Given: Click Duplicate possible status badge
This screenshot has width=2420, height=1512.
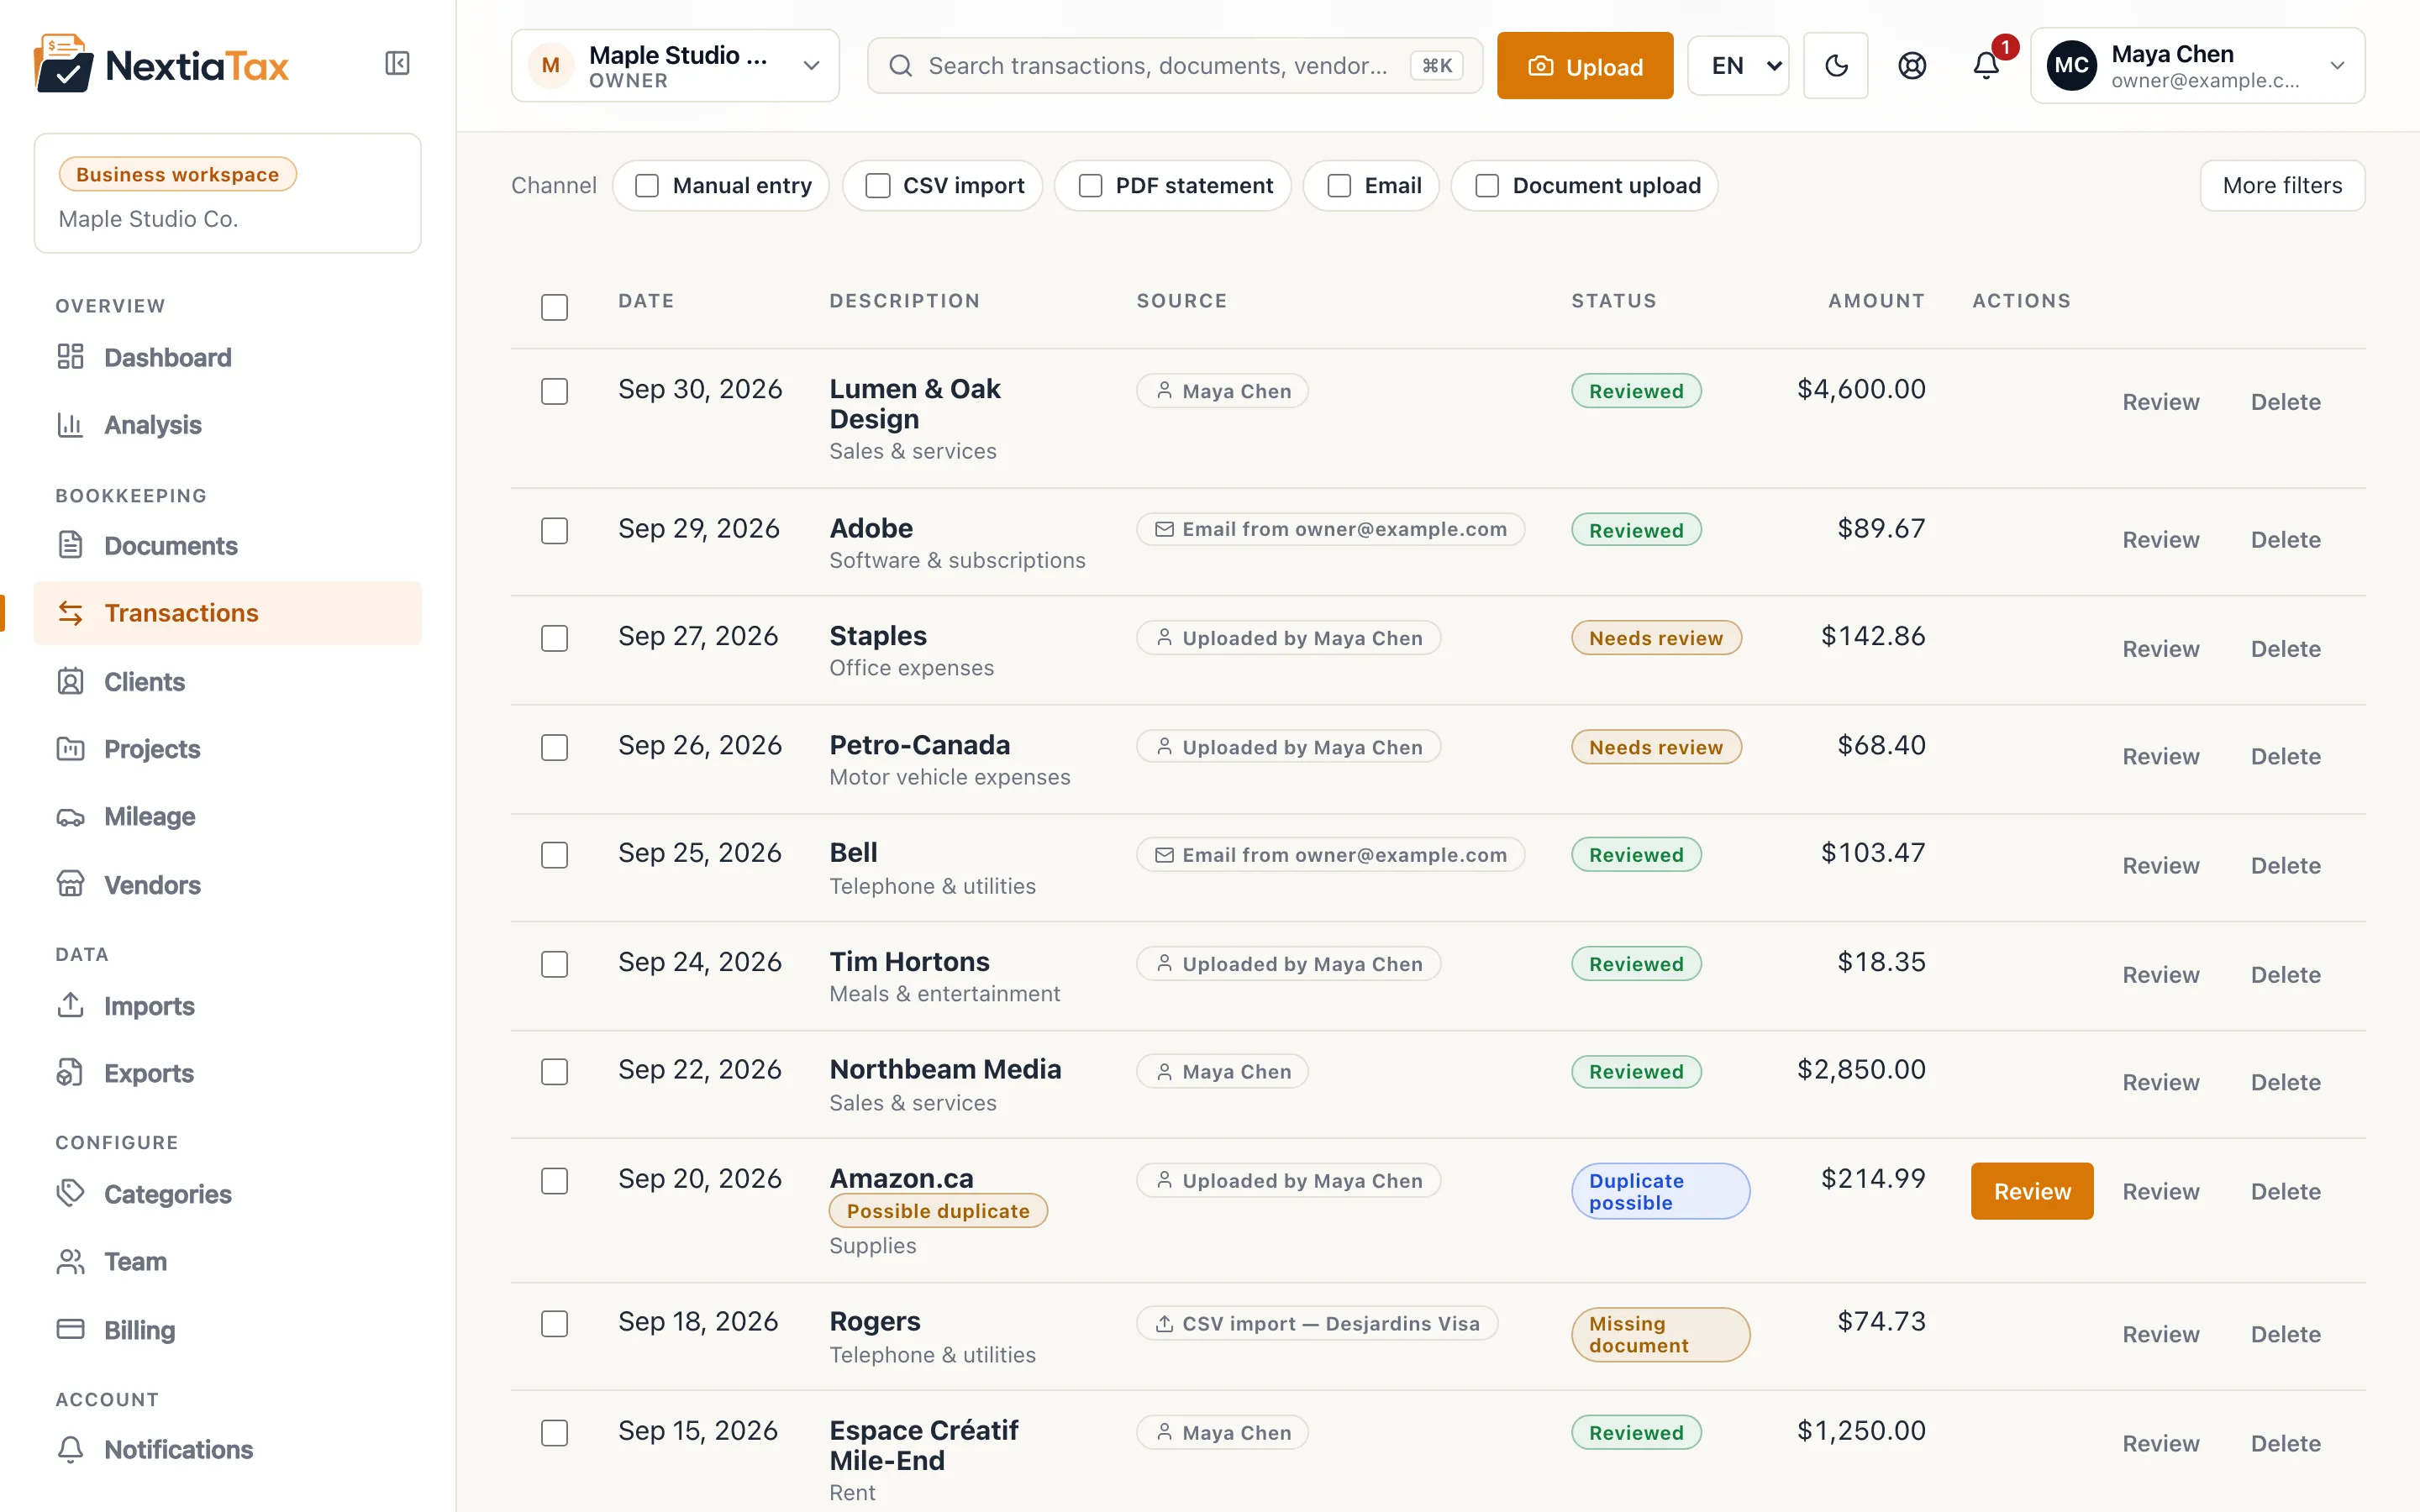Looking at the screenshot, I should pos(1660,1191).
